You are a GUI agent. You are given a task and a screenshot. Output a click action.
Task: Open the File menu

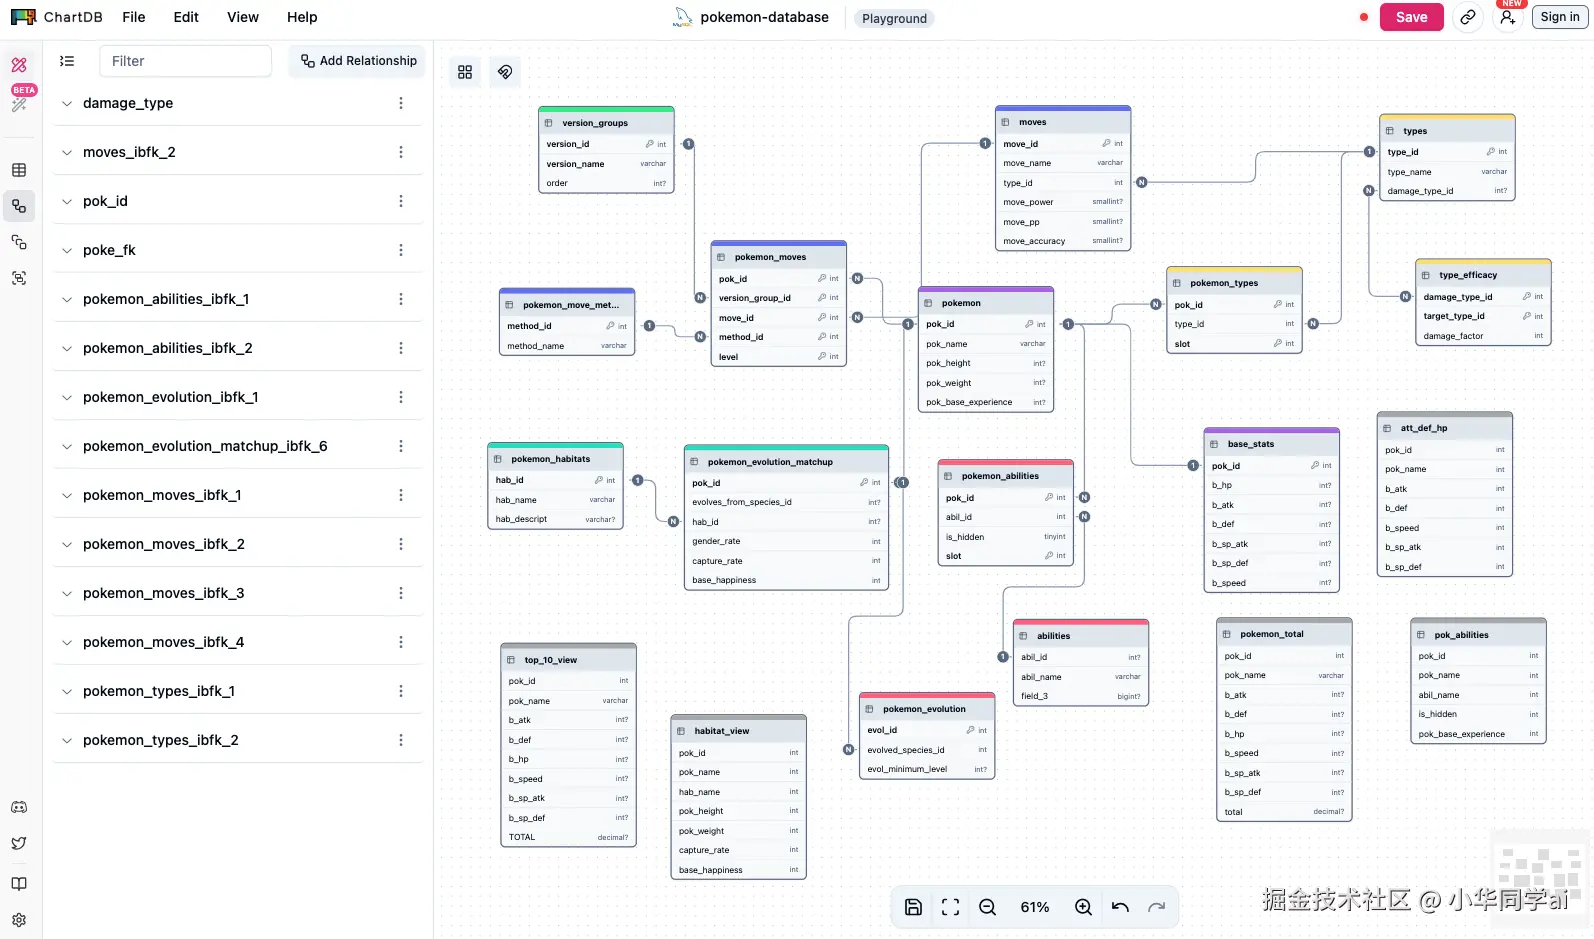pos(134,17)
